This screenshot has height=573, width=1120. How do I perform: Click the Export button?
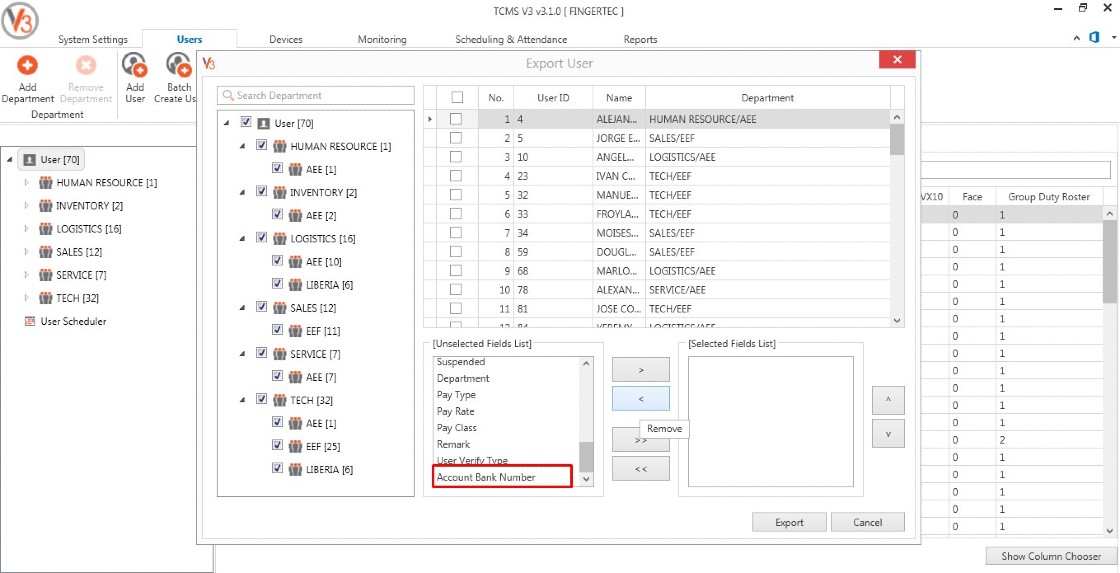tap(789, 522)
